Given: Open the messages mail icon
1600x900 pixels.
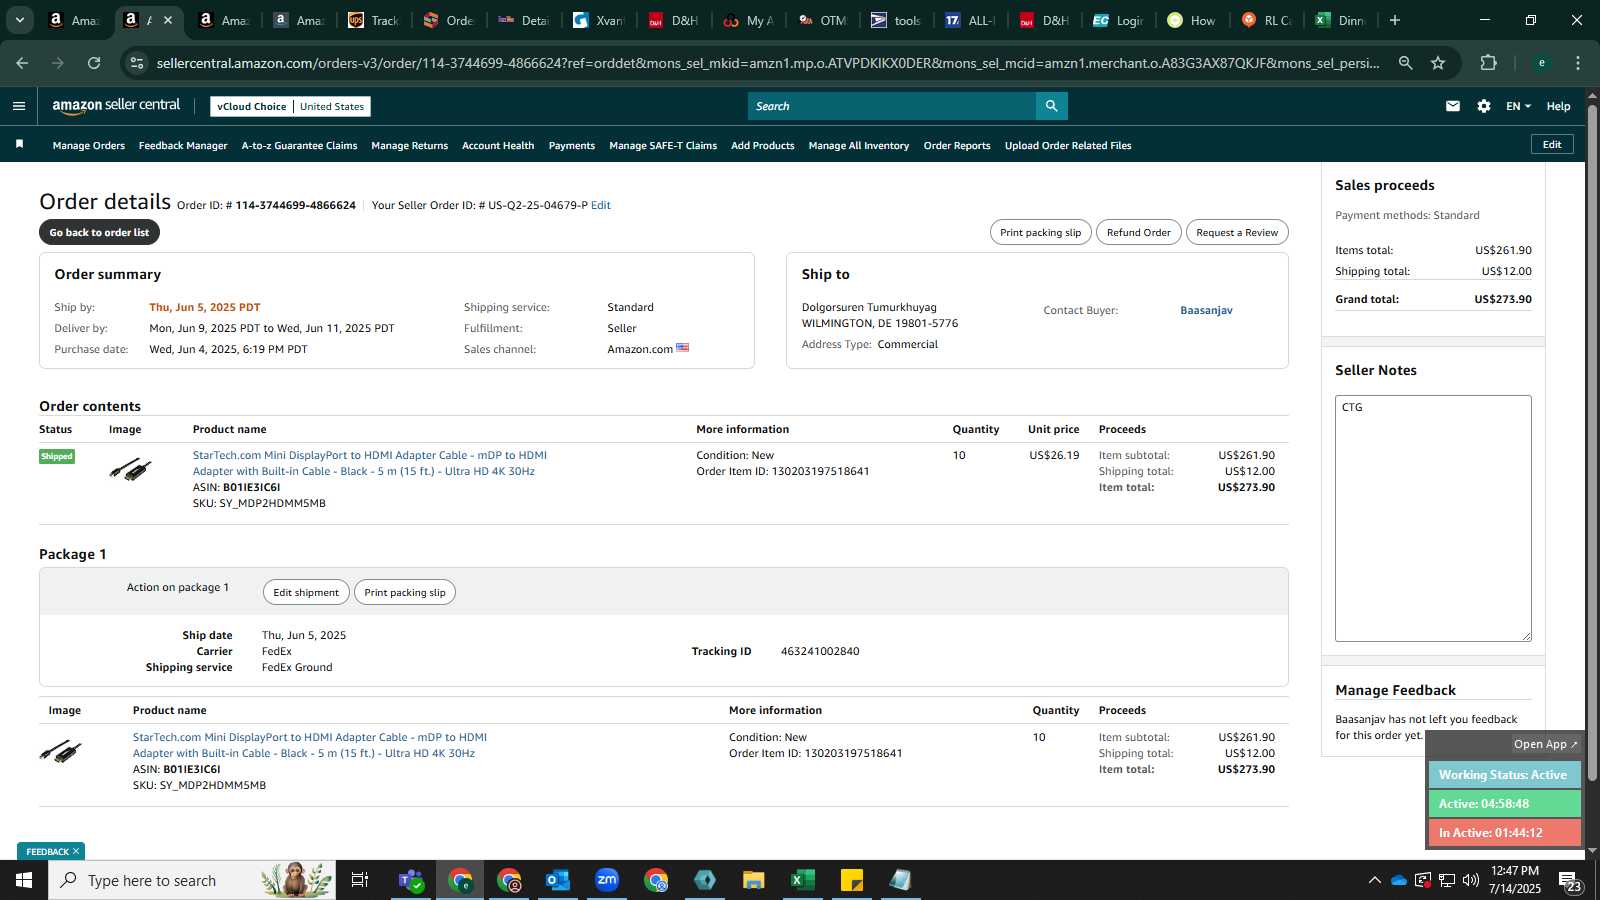Looking at the screenshot, I should 1453,106.
